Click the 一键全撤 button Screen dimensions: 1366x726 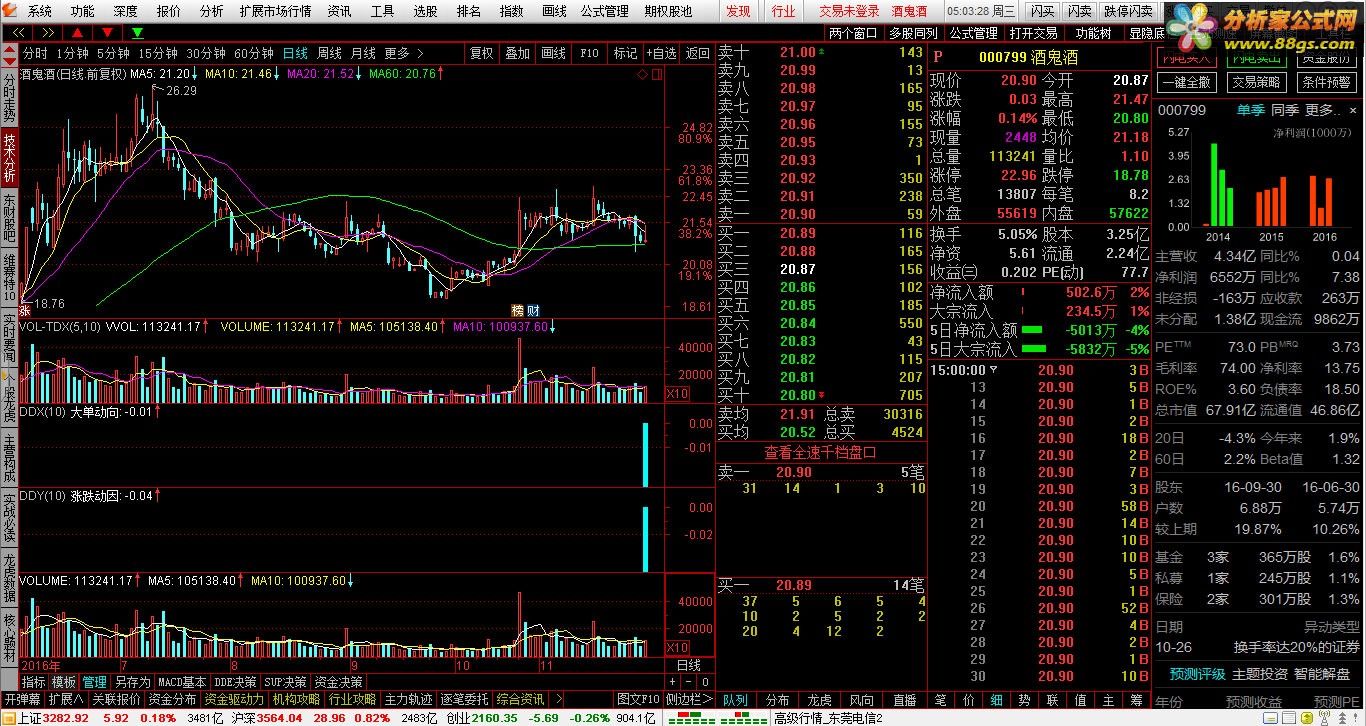pos(1186,82)
